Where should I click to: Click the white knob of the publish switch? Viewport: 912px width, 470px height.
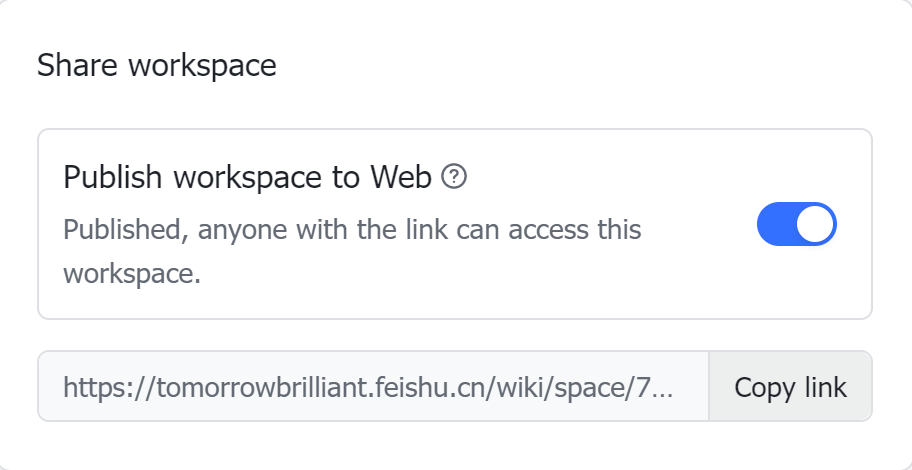pos(815,224)
